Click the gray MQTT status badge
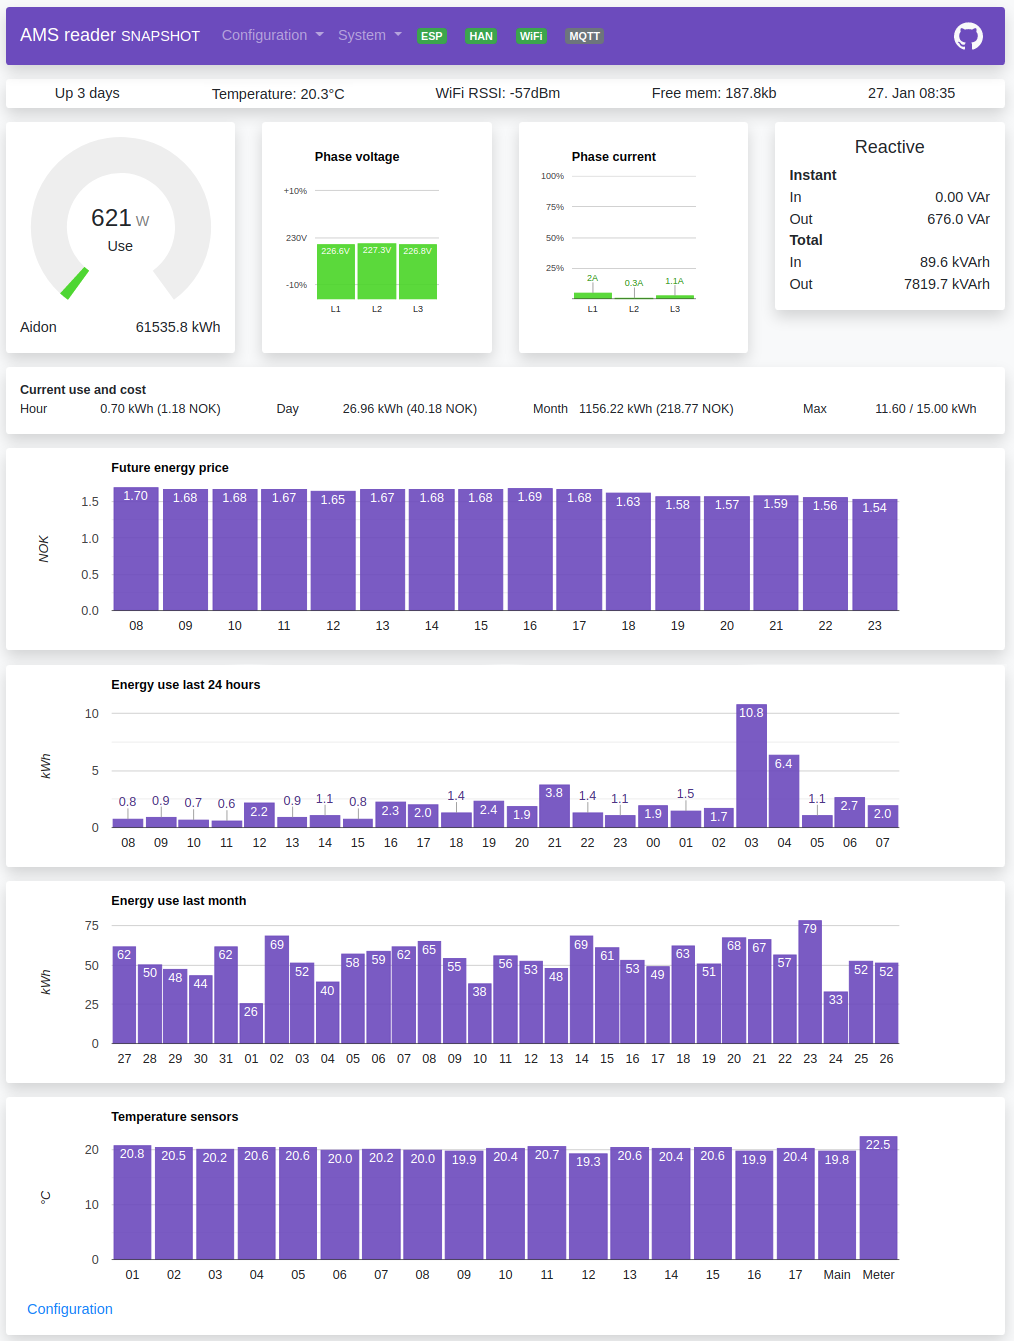This screenshot has width=1014, height=1341. [x=584, y=36]
